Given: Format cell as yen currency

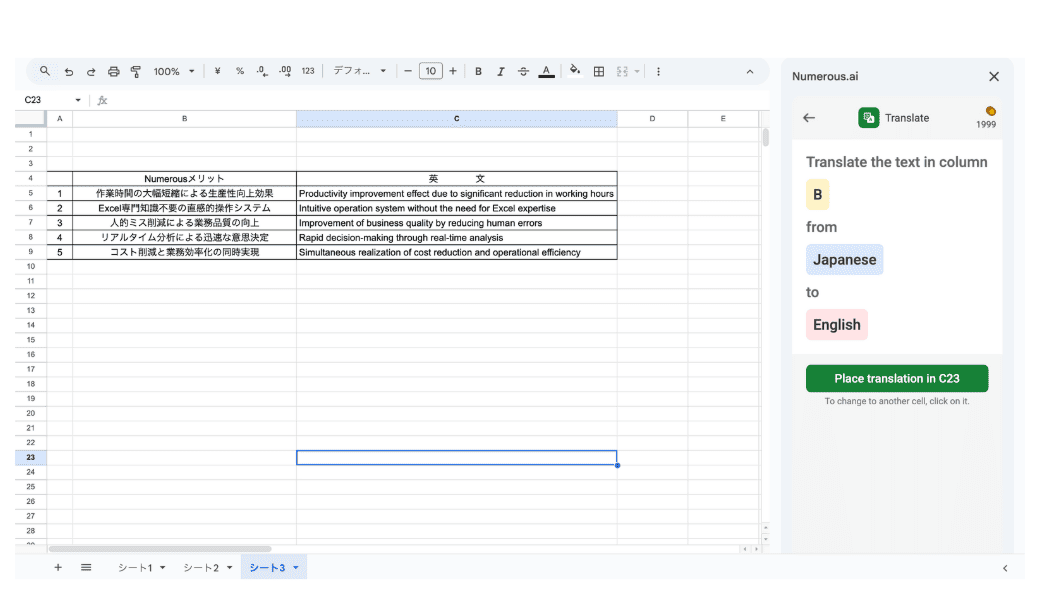Looking at the screenshot, I should [x=217, y=71].
